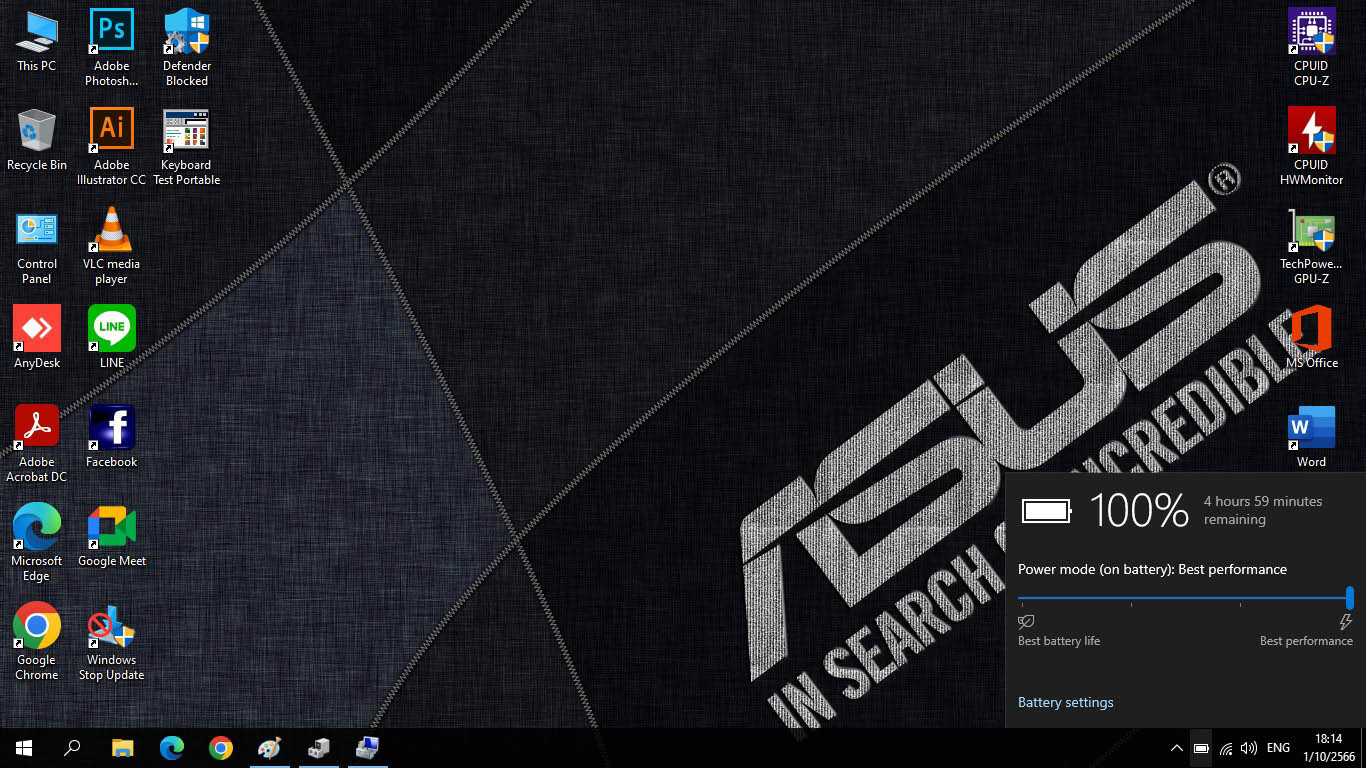Close the flyout via tray battery icon
The width and height of the screenshot is (1366, 768).
pos(1201,748)
